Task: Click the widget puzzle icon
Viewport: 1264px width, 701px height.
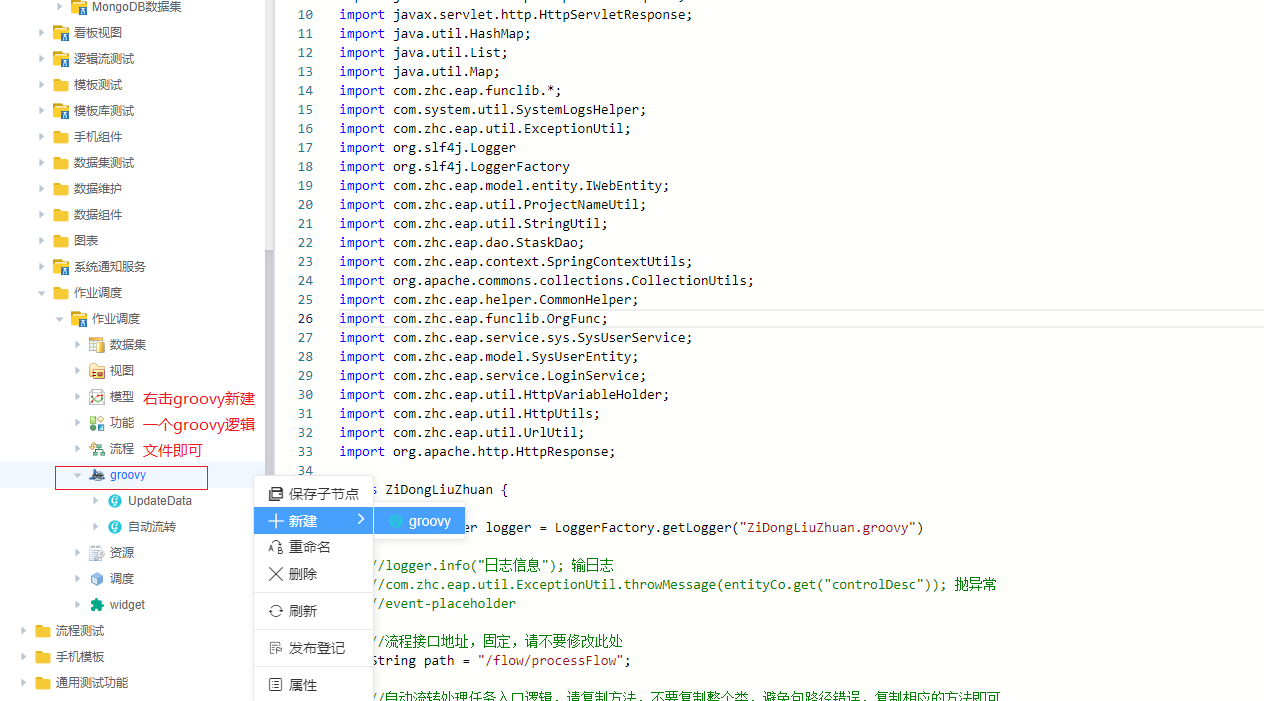Action: (97, 605)
